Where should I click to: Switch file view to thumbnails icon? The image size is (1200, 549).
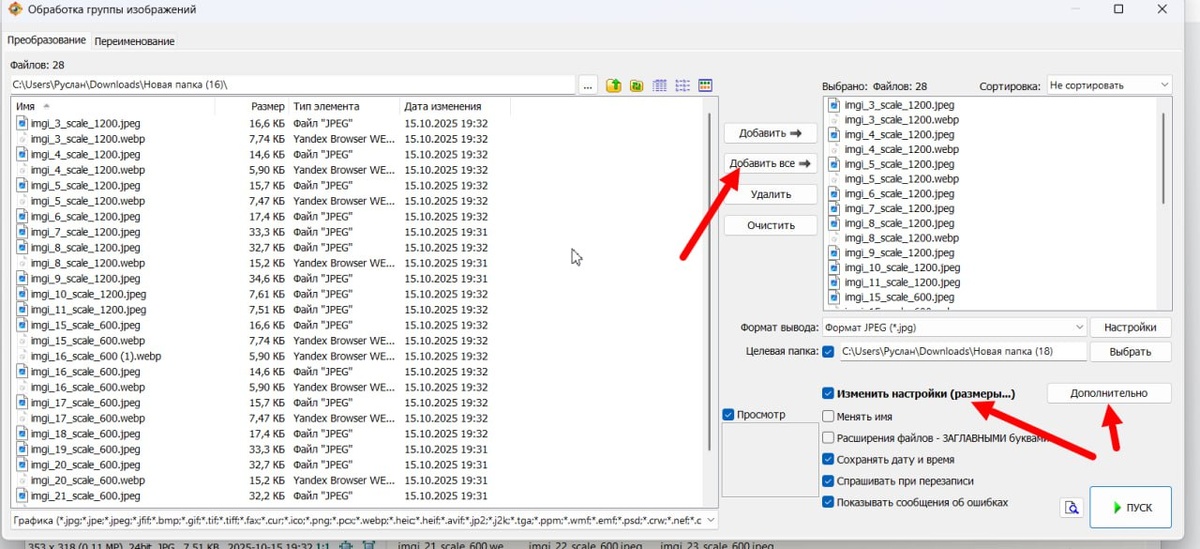click(x=705, y=86)
